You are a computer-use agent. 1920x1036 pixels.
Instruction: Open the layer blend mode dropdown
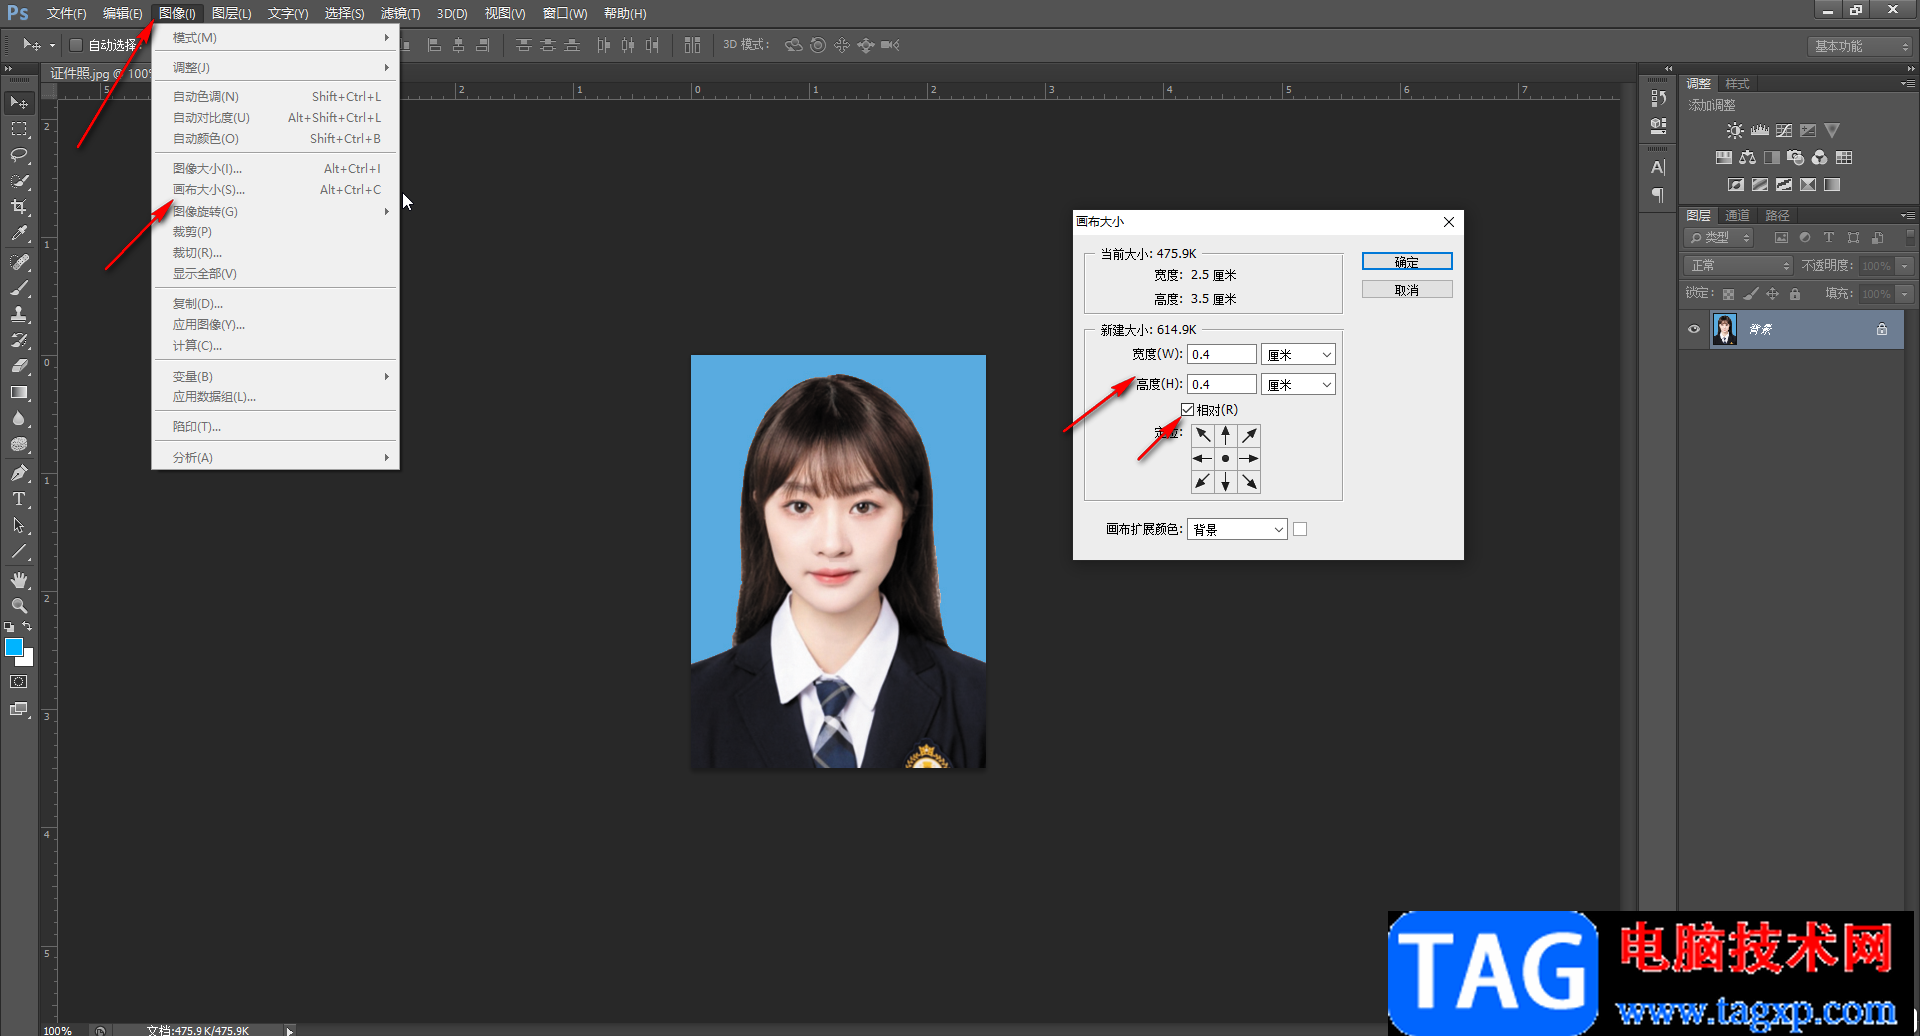coord(1738,266)
